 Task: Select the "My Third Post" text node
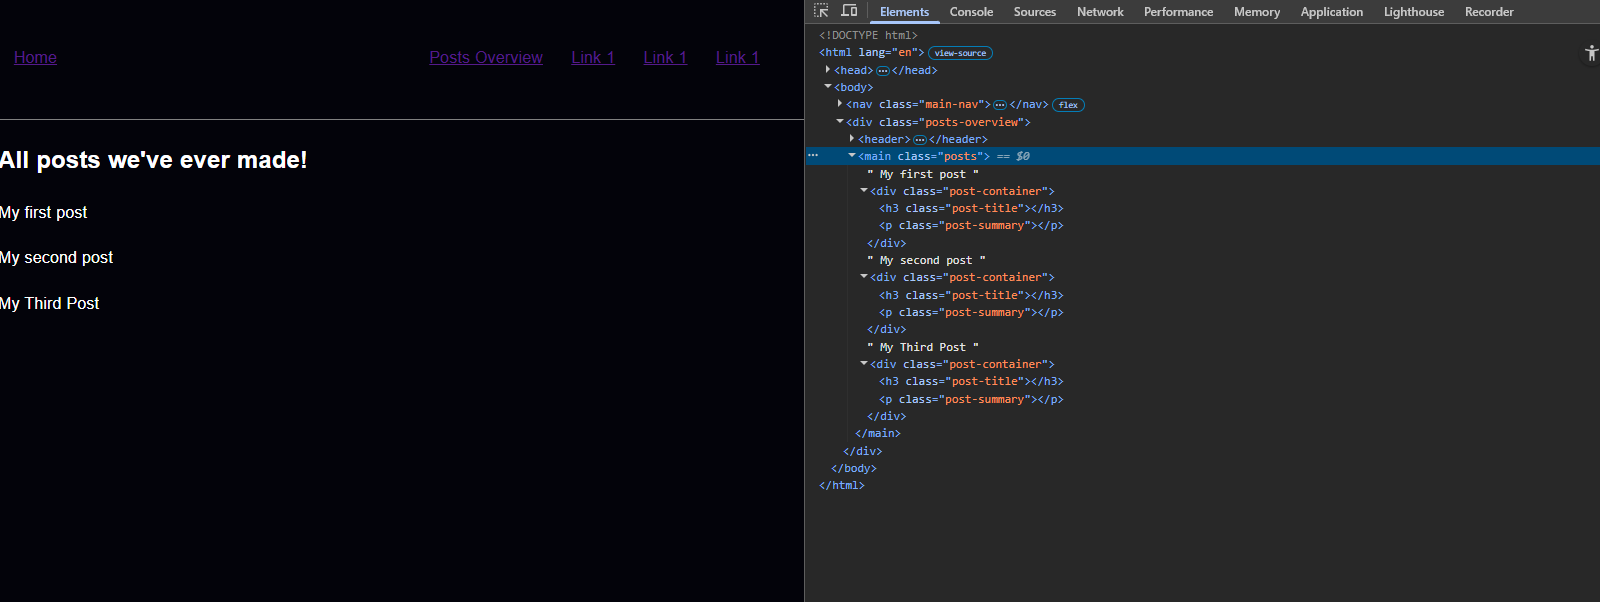point(923,347)
